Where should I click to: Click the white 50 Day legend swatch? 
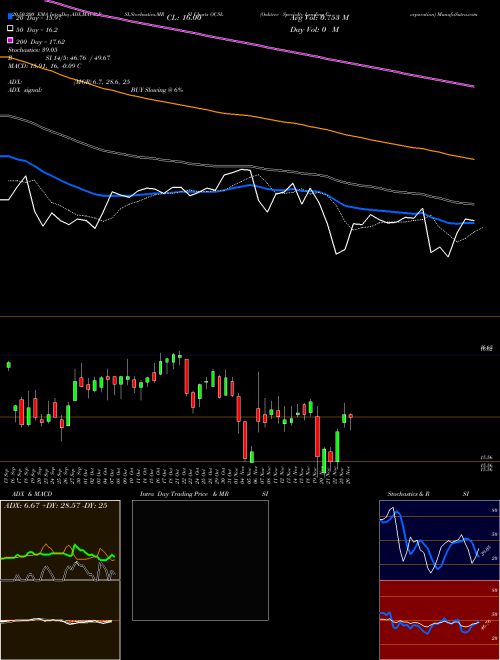[x=11, y=29]
